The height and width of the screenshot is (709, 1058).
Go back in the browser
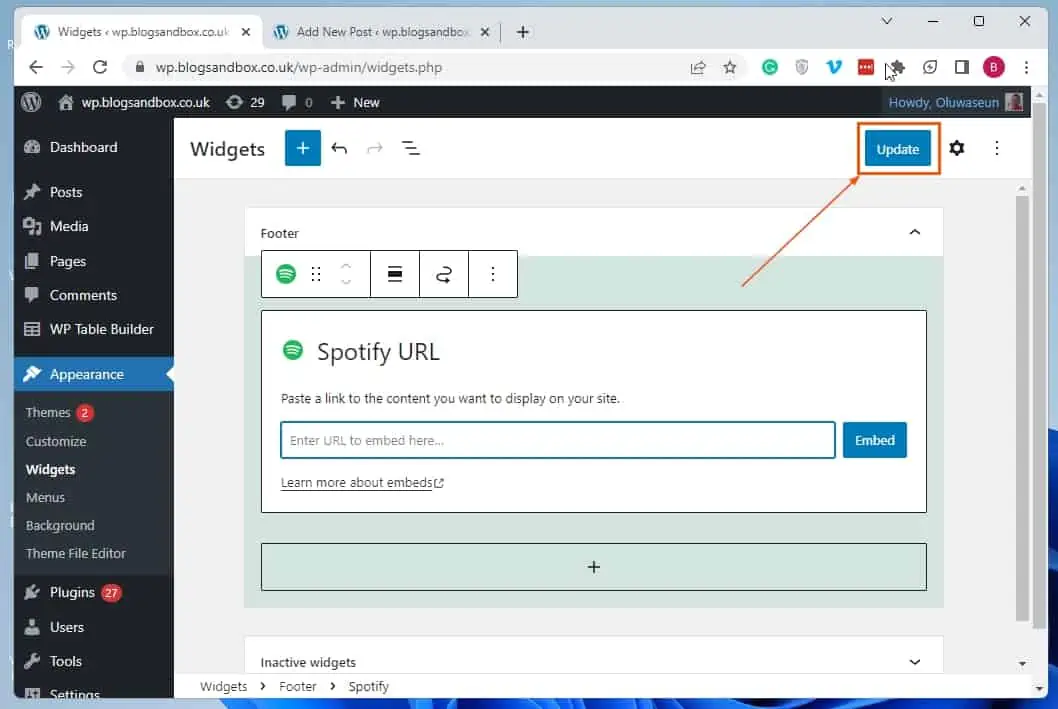[36, 67]
